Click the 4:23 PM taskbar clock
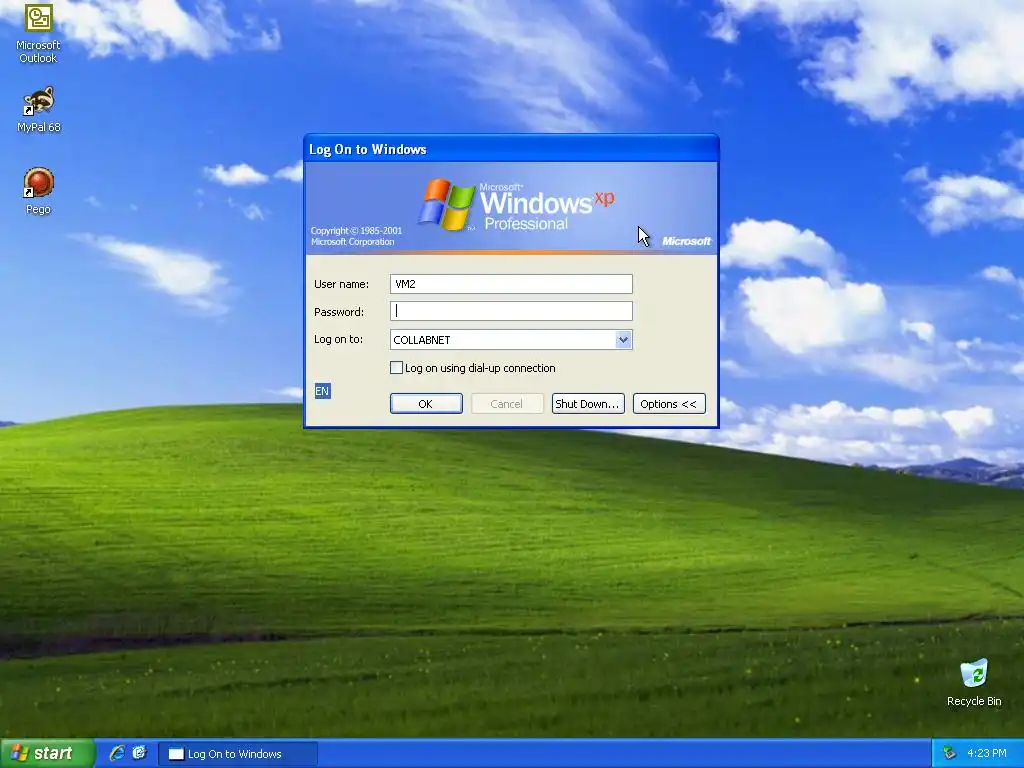The height and width of the screenshot is (768, 1024). (x=986, y=753)
